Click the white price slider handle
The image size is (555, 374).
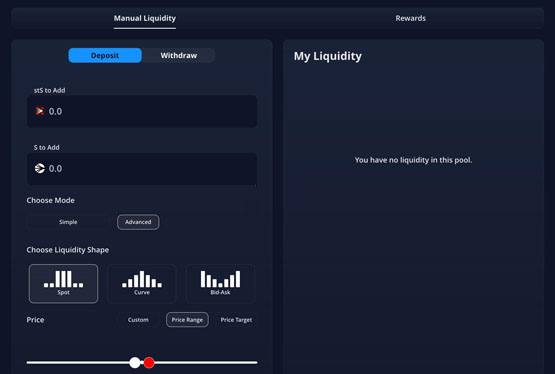coord(135,362)
